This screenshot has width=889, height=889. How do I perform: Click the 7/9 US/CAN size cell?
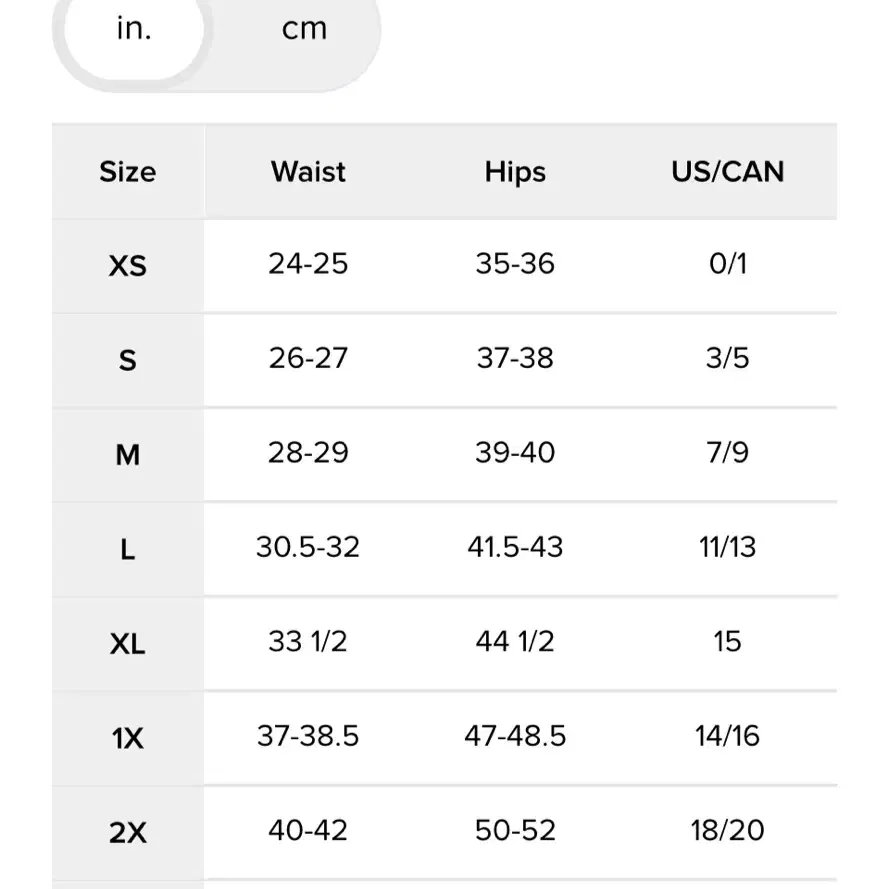click(727, 452)
